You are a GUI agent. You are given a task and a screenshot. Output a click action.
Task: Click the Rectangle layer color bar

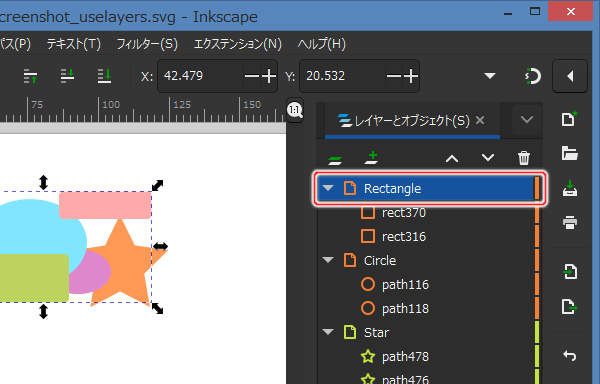(537, 189)
